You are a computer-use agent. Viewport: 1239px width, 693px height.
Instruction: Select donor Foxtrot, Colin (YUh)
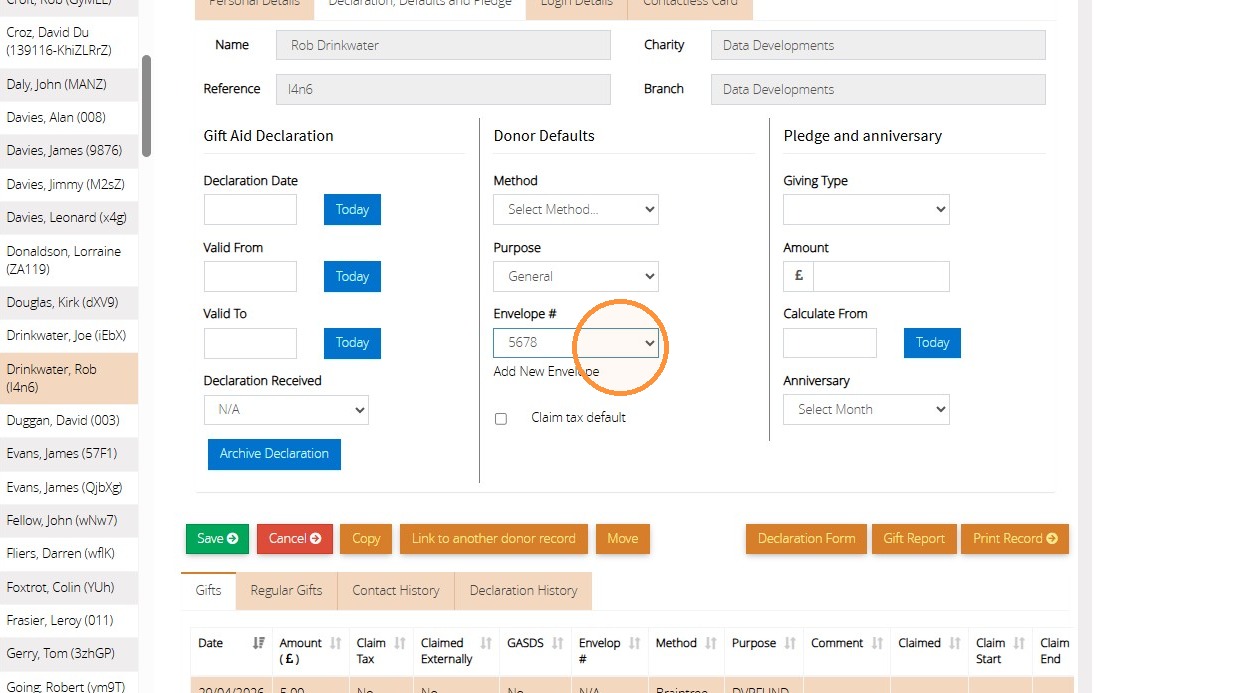69,587
